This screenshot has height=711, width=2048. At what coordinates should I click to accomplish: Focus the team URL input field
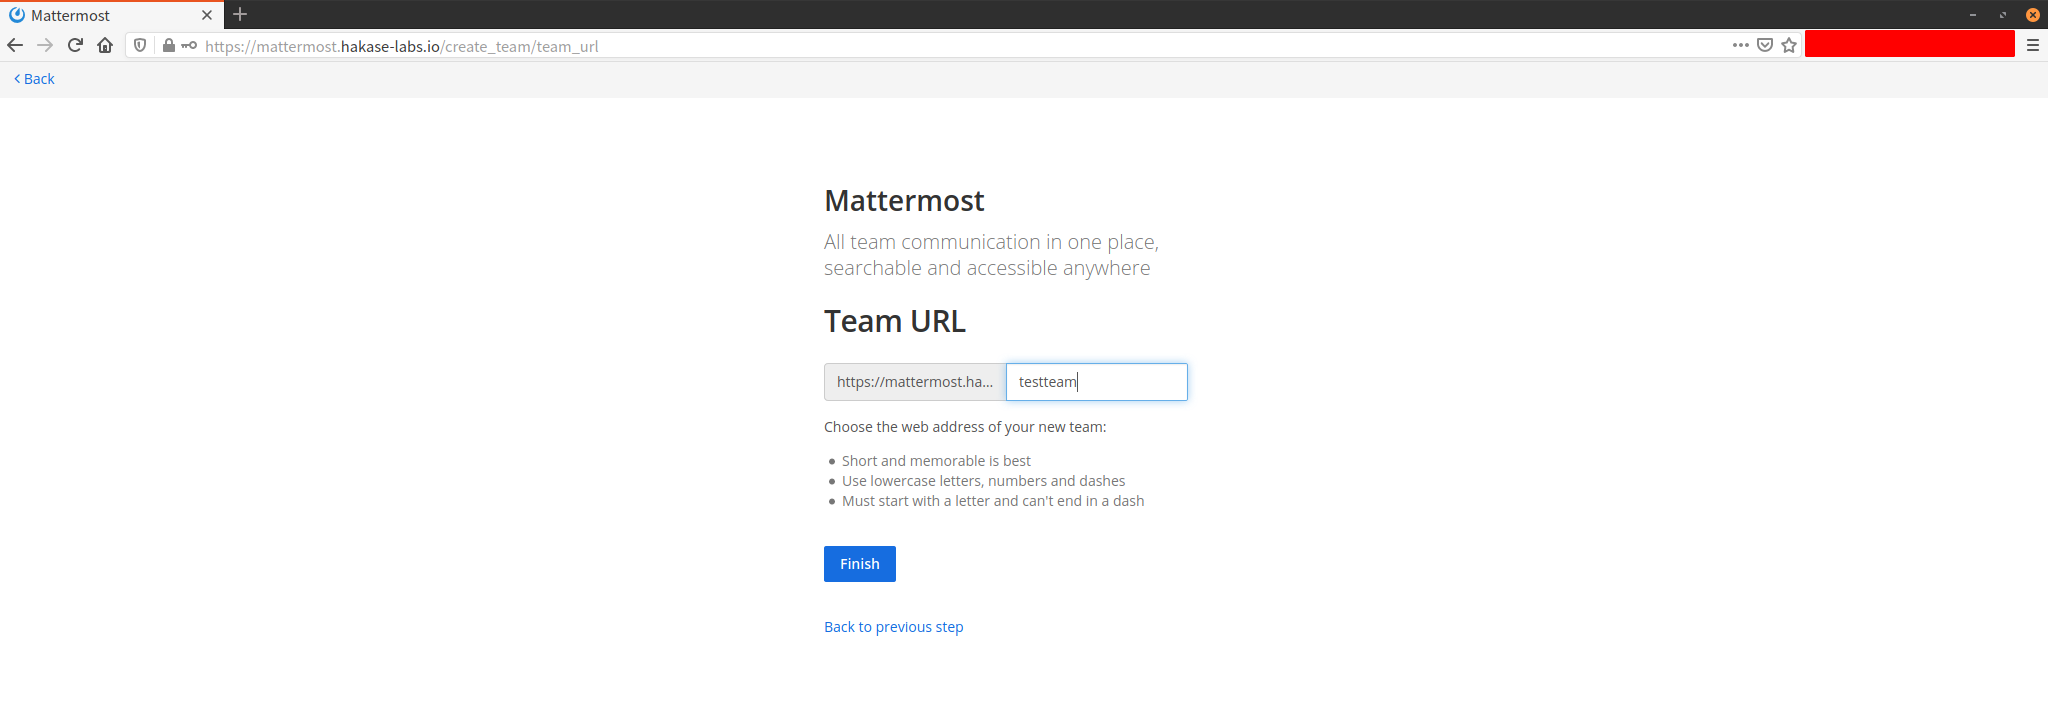click(1097, 382)
